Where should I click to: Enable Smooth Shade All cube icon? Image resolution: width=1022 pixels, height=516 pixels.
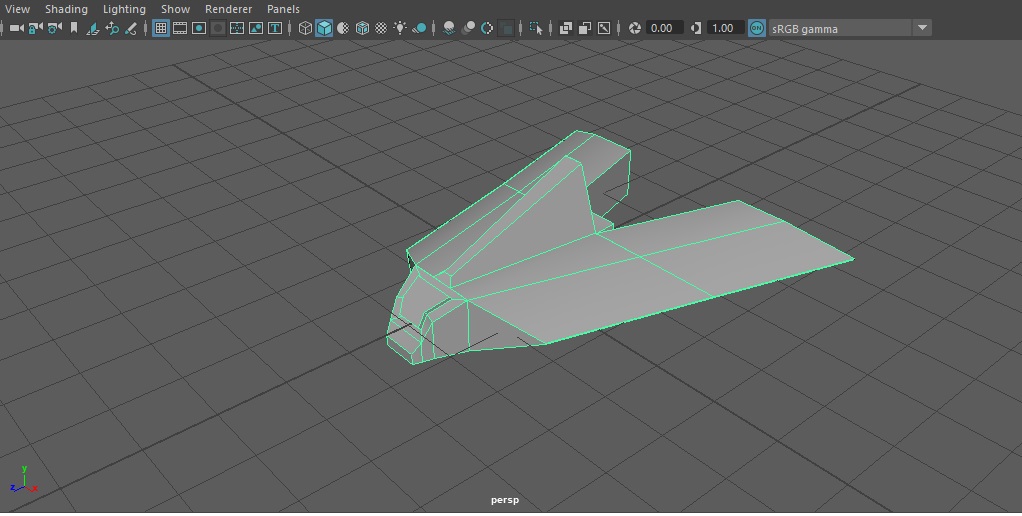pos(324,28)
